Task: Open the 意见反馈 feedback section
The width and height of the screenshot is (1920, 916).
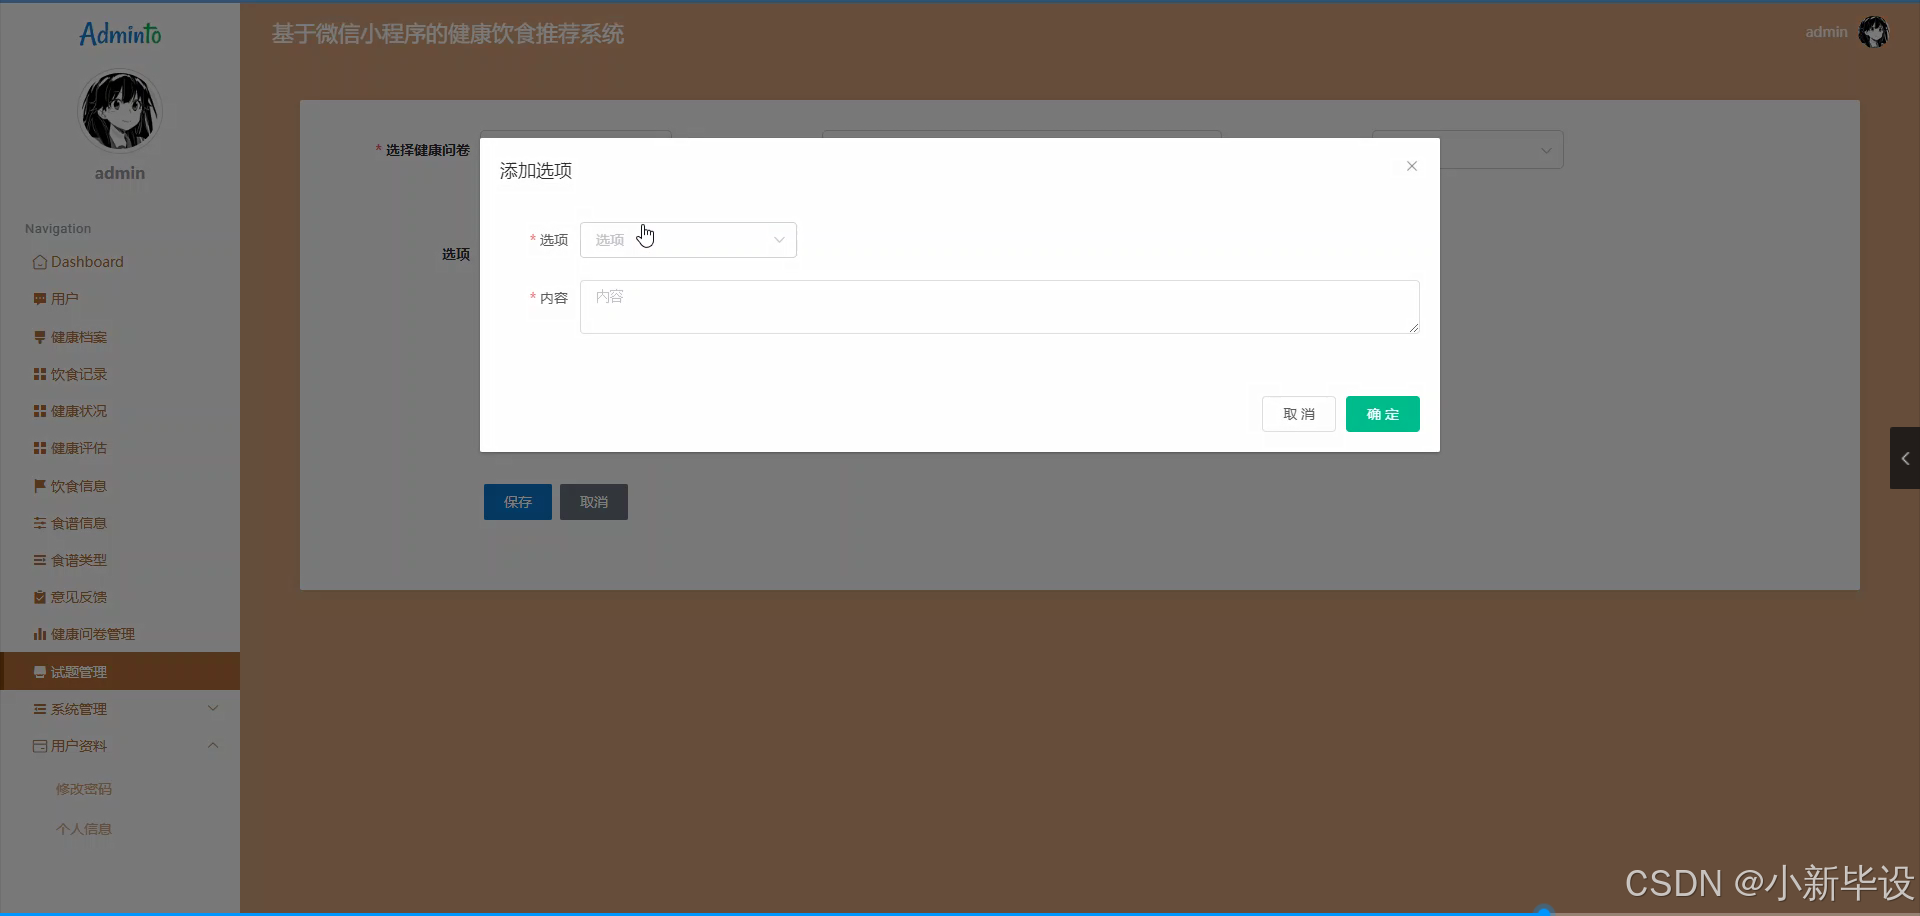Action: pos(77,596)
